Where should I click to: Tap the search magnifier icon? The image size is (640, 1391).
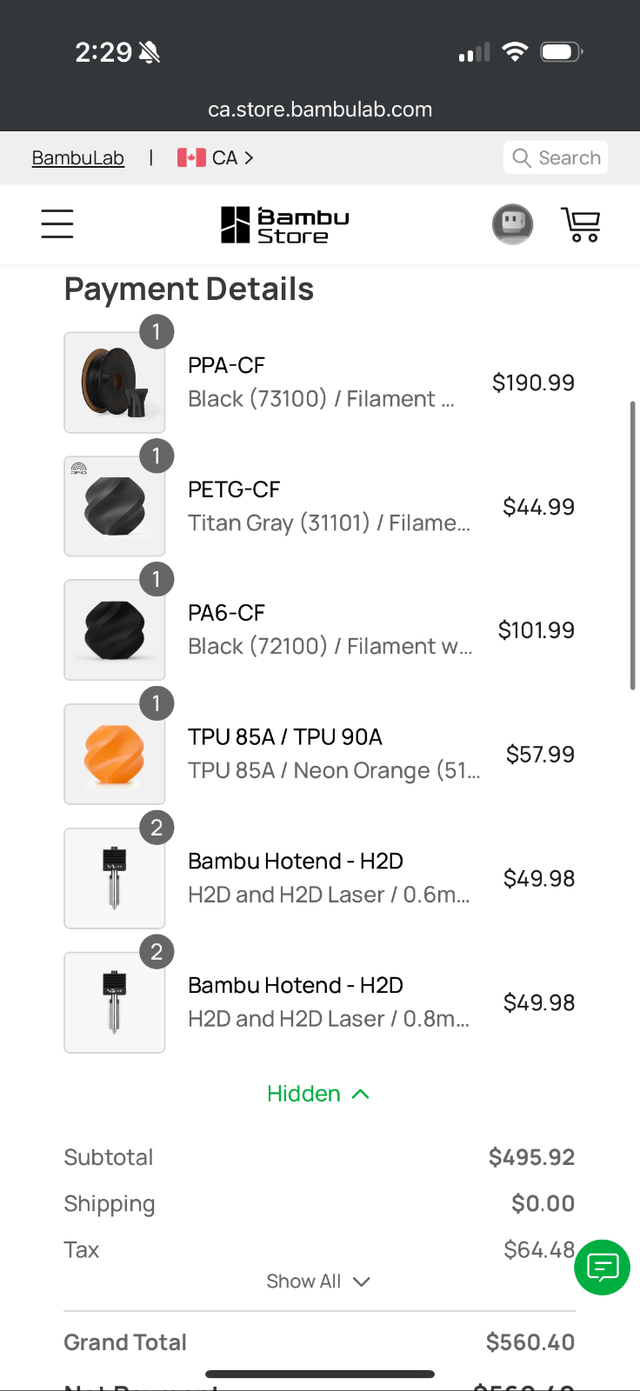point(521,157)
